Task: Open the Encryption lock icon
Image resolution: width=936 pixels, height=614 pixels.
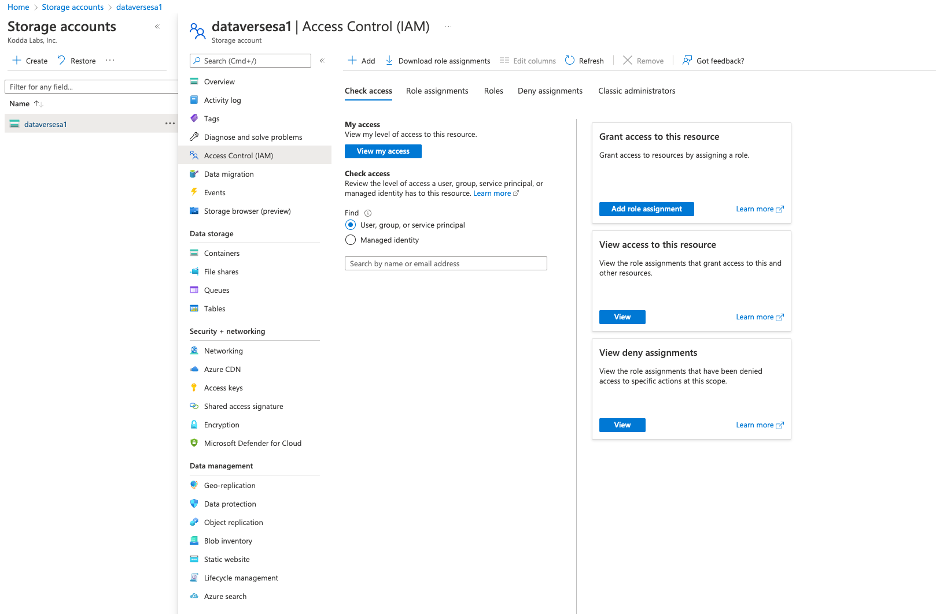Action: pyautogui.click(x=194, y=425)
